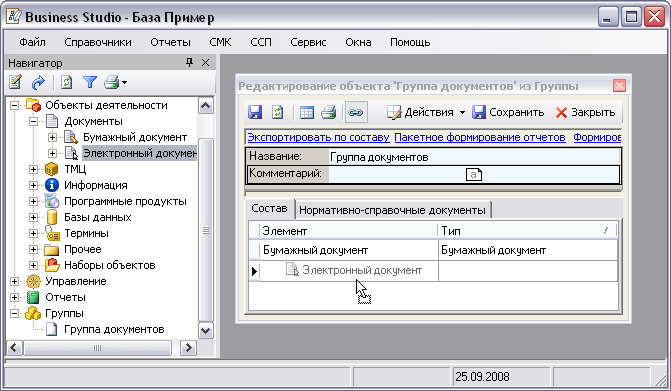Viewport: 671px width, 391px height.
Task: Click the cut-off Формиров link
Action: tap(597, 137)
